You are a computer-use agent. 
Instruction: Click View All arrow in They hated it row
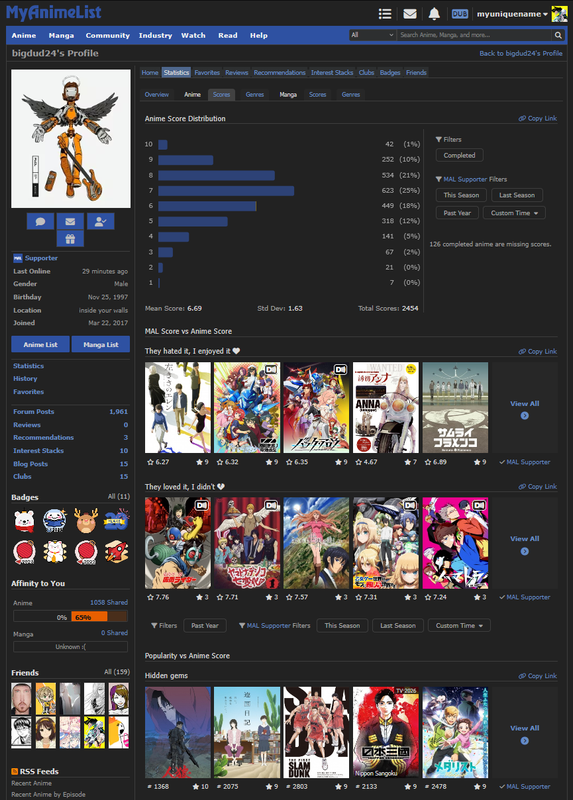525,416
